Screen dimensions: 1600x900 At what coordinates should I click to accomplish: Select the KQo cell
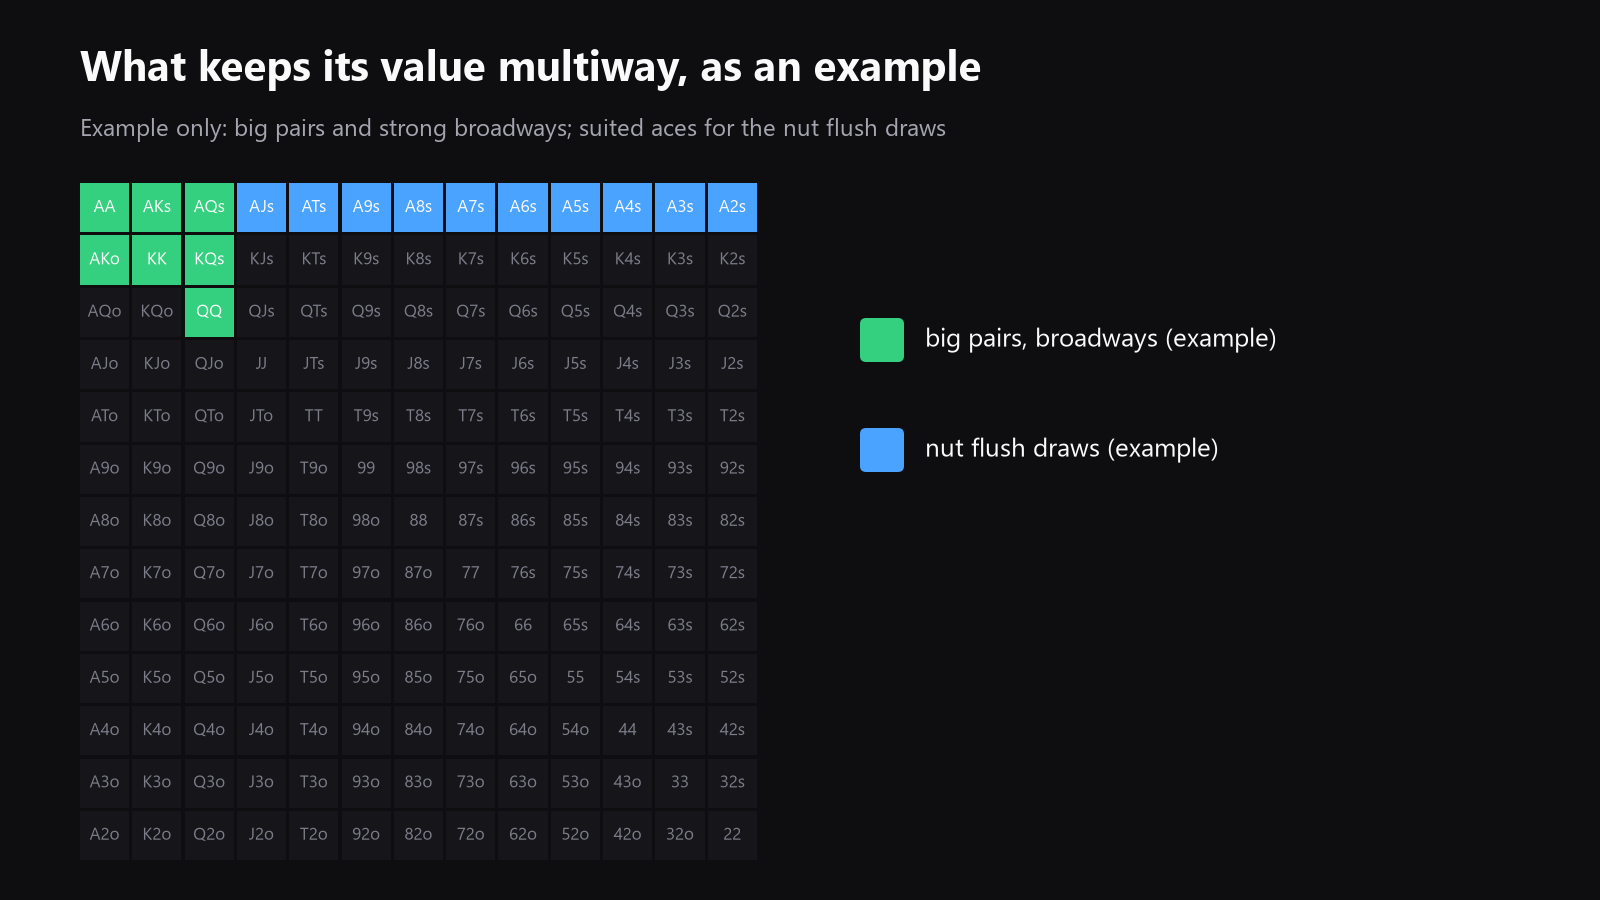coord(157,312)
